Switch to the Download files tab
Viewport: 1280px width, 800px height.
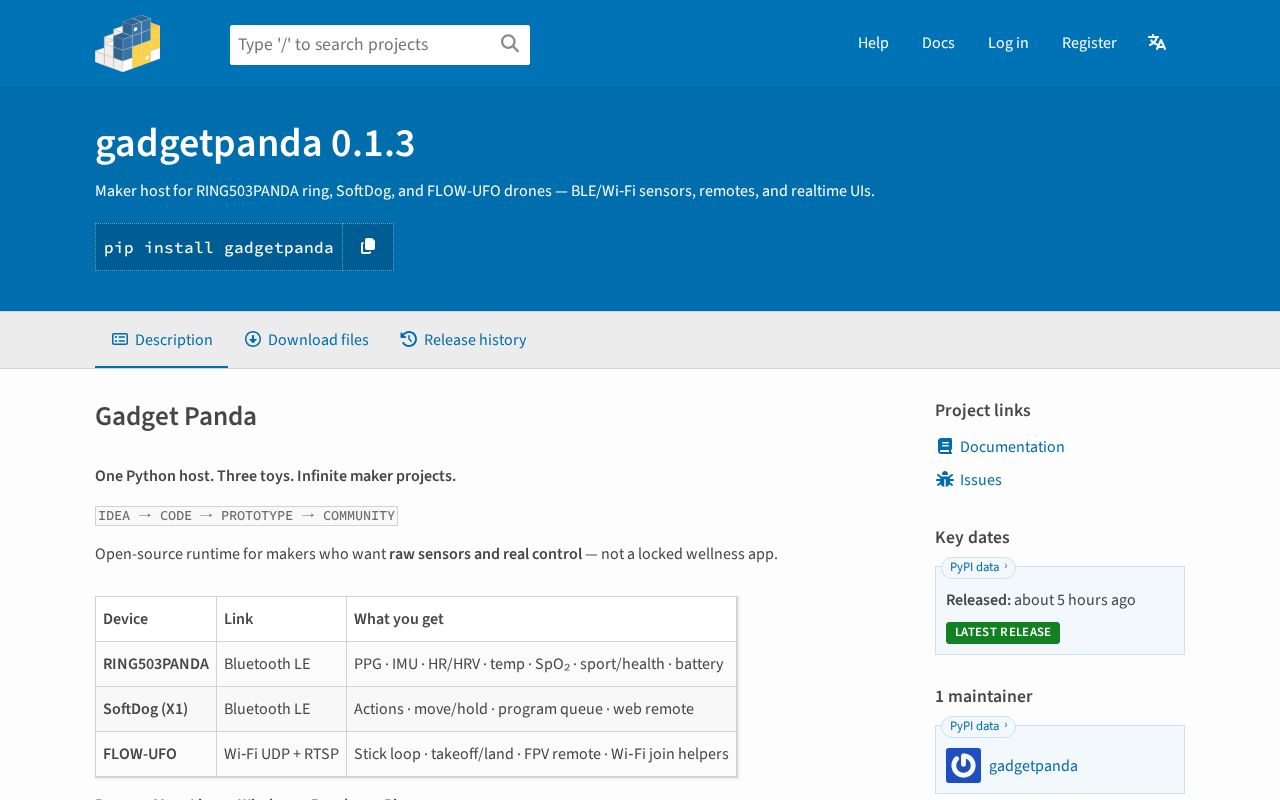(307, 339)
